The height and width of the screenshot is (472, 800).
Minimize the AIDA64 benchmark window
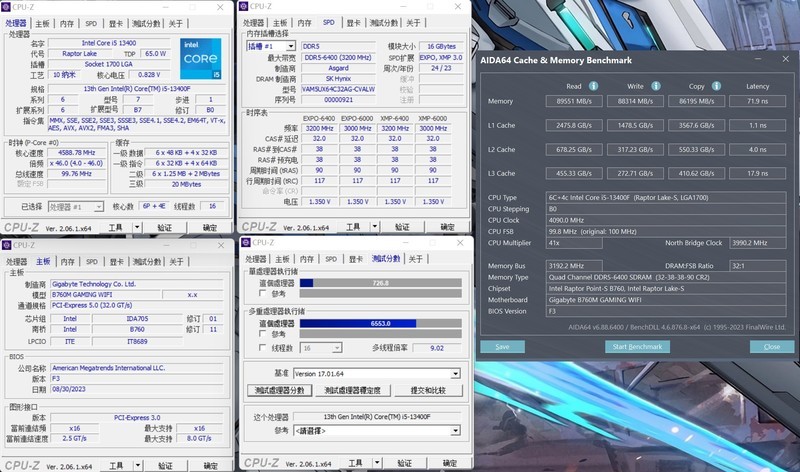coord(758,59)
